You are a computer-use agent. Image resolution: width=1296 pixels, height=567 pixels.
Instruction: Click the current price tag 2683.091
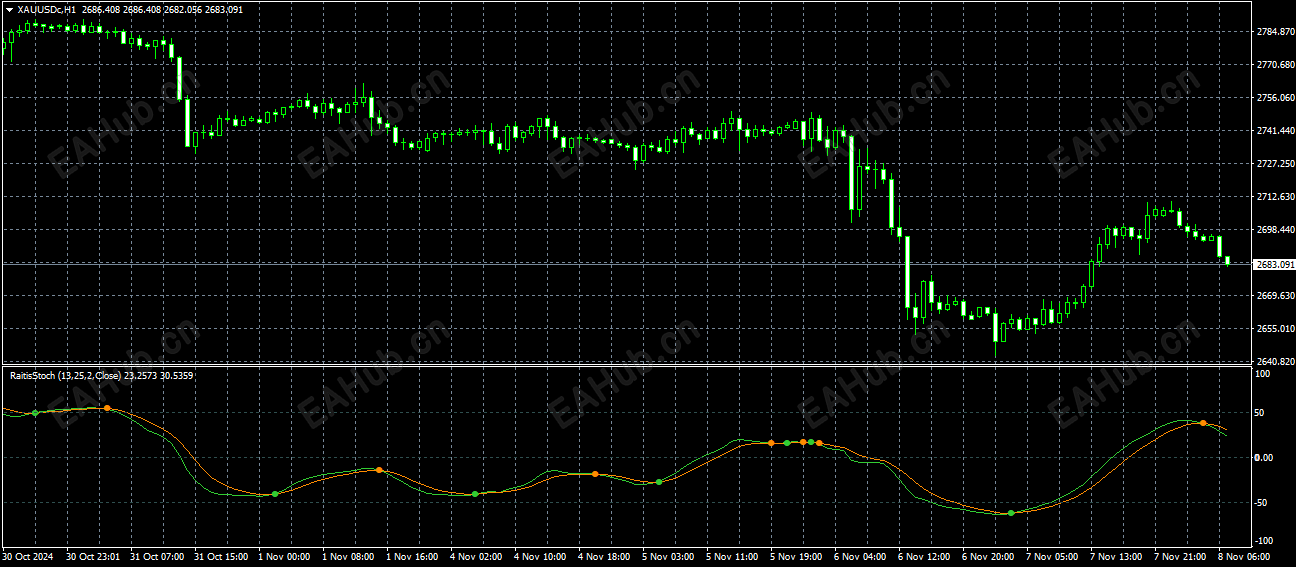coord(1274,265)
